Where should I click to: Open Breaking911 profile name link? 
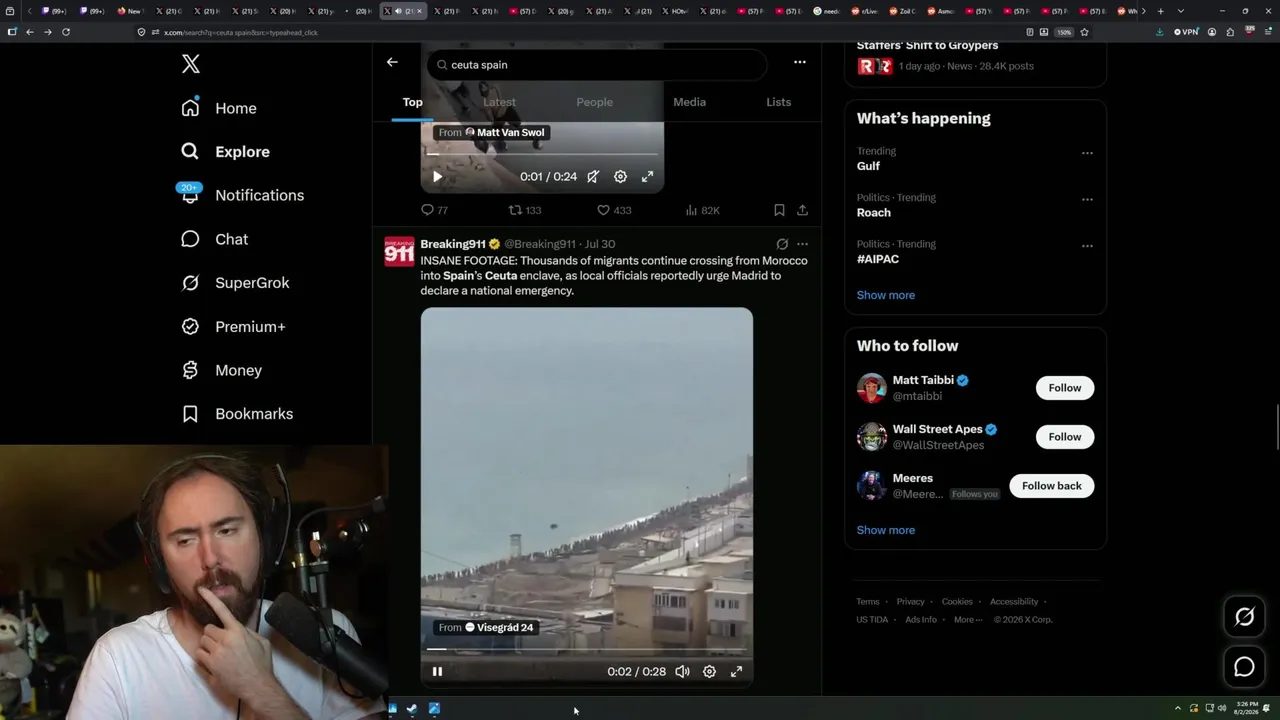click(x=453, y=244)
